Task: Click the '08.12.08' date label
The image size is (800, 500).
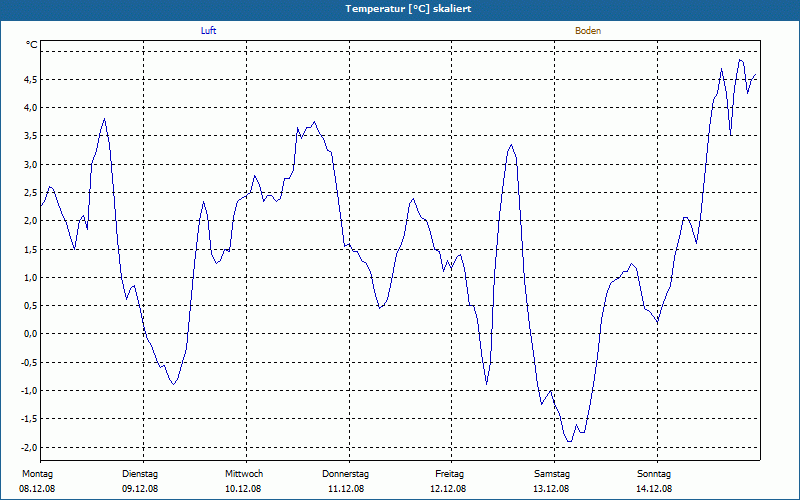Action: point(37,489)
